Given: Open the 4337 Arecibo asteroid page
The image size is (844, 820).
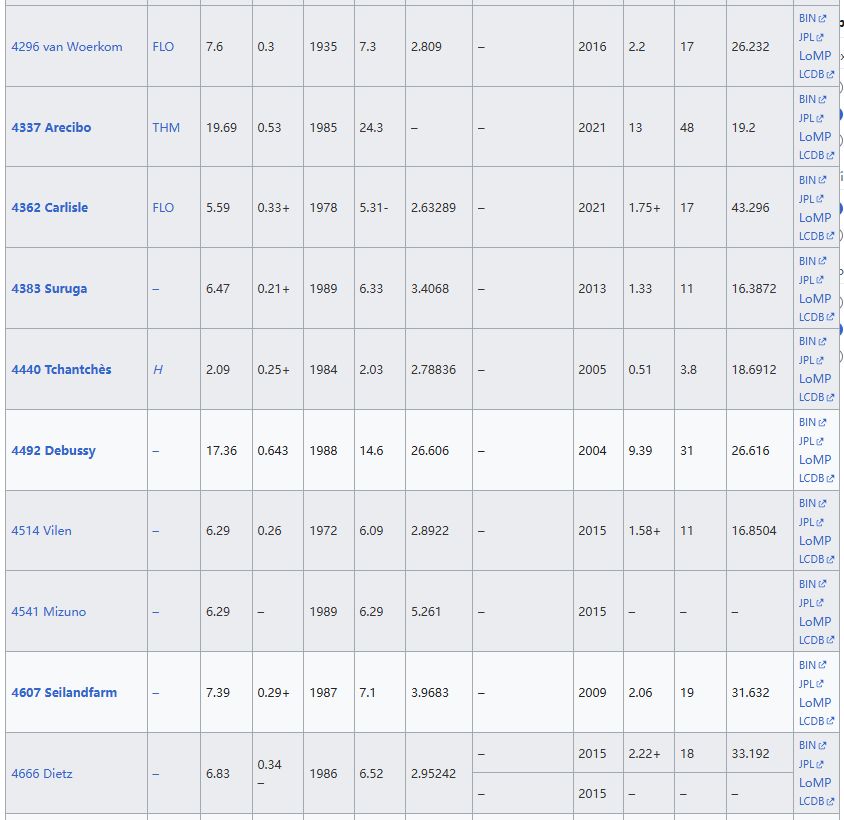Looking at the screenshot, I should (51, 128).
